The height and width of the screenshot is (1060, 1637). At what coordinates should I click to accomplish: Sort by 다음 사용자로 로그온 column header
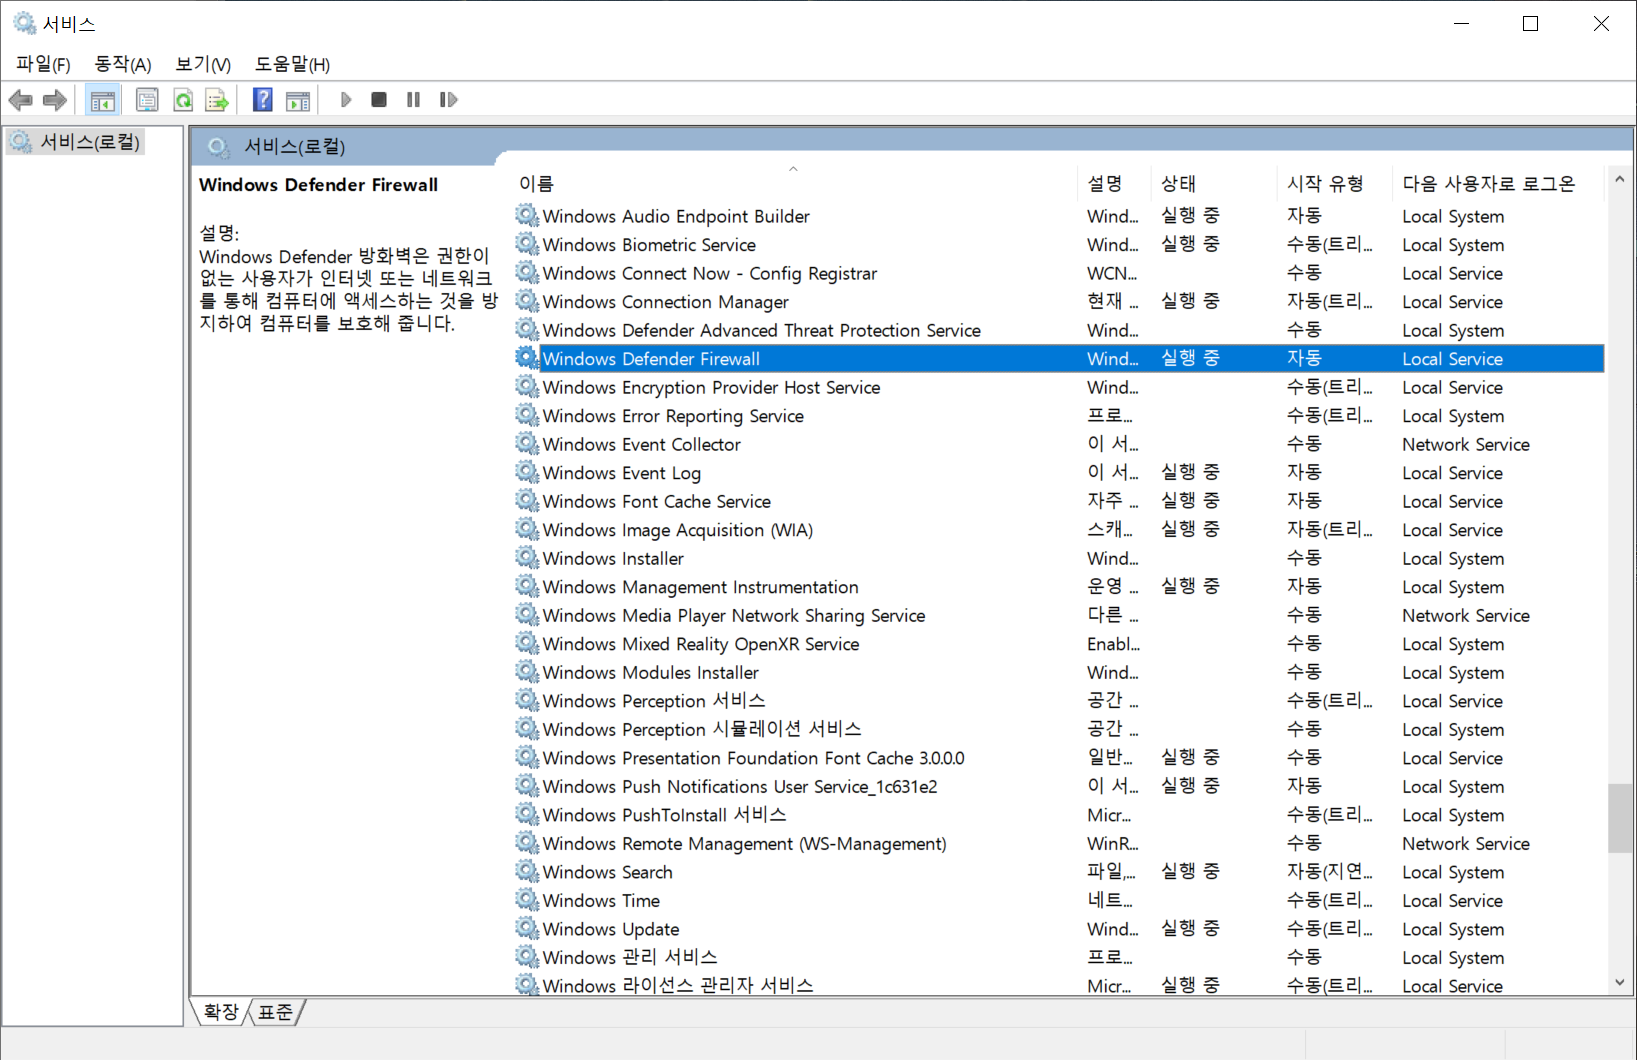pyautogui.click(x=1498, y=183)
